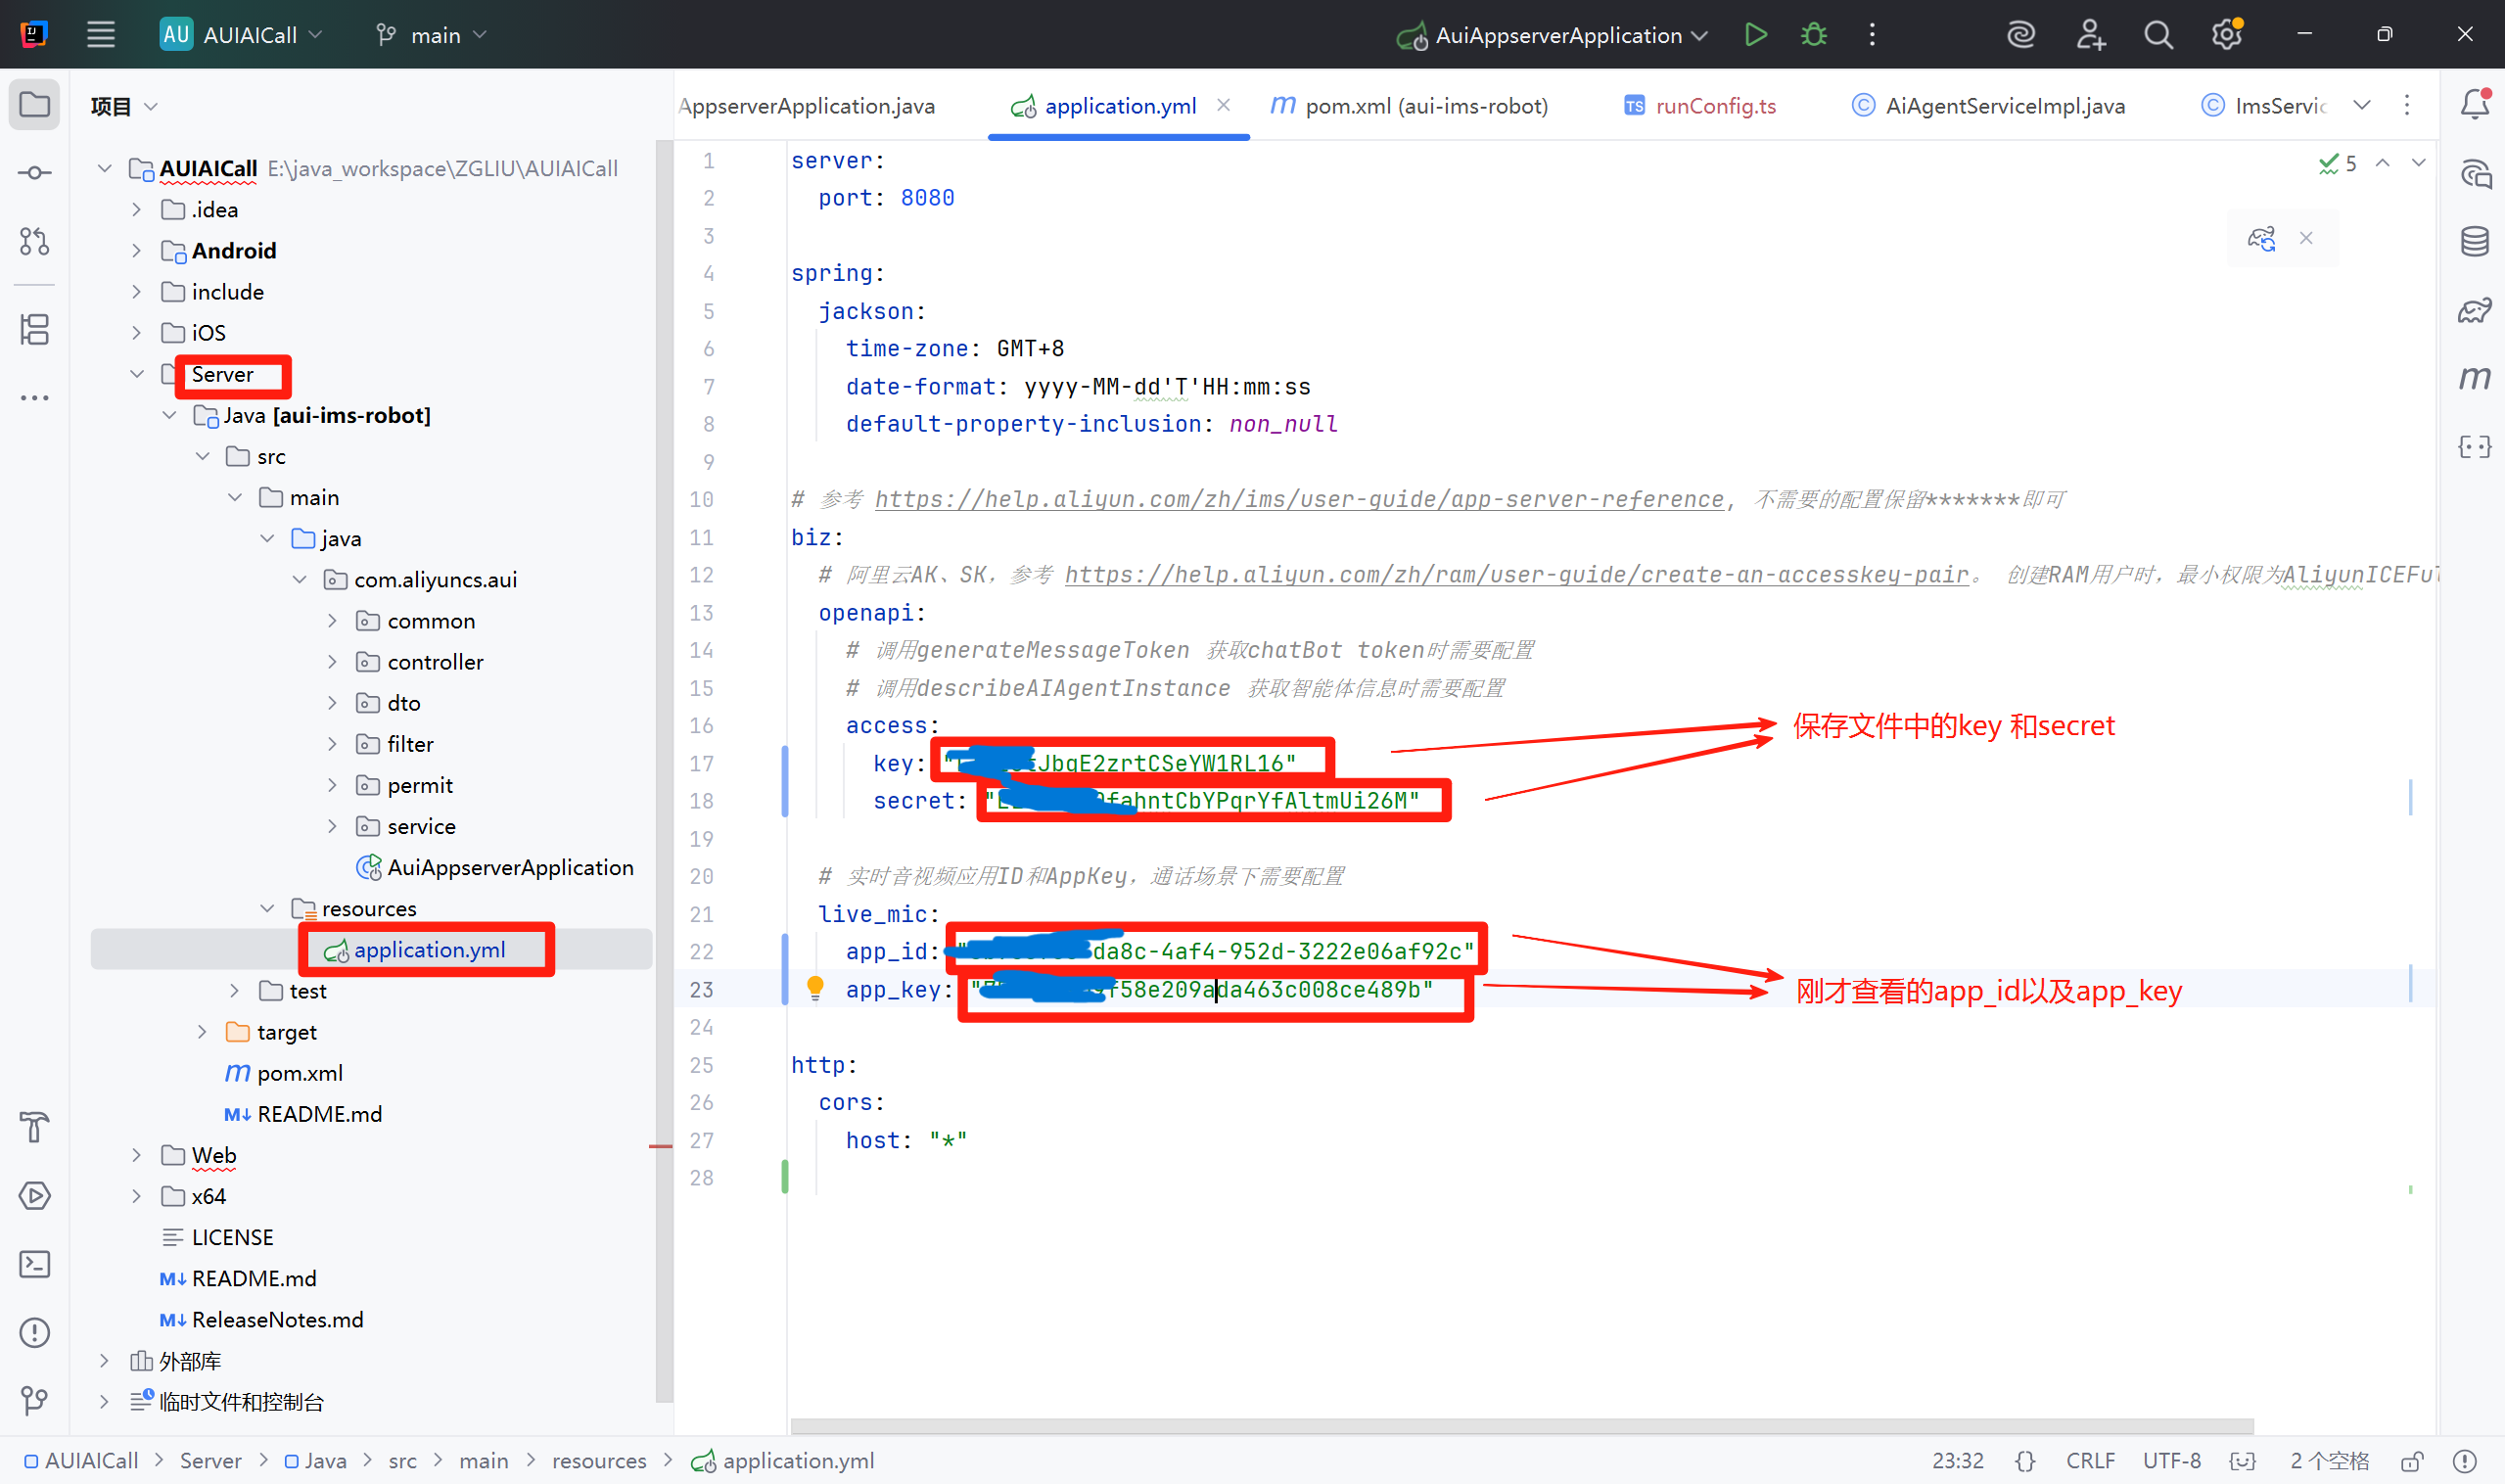The width and height of the screenshot is (2505, 1484).
Task: Run AuiAppserverApplication with the green play button
Action: [1756, 35]
